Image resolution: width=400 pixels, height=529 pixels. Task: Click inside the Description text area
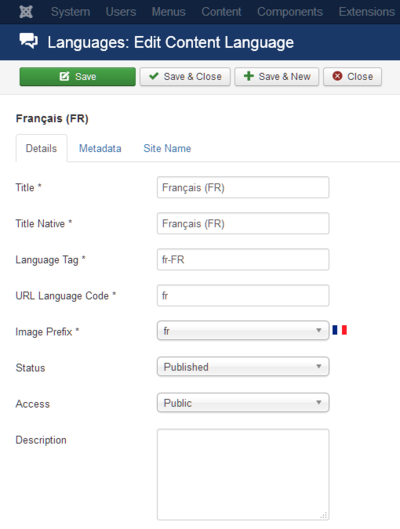(243, 475)
